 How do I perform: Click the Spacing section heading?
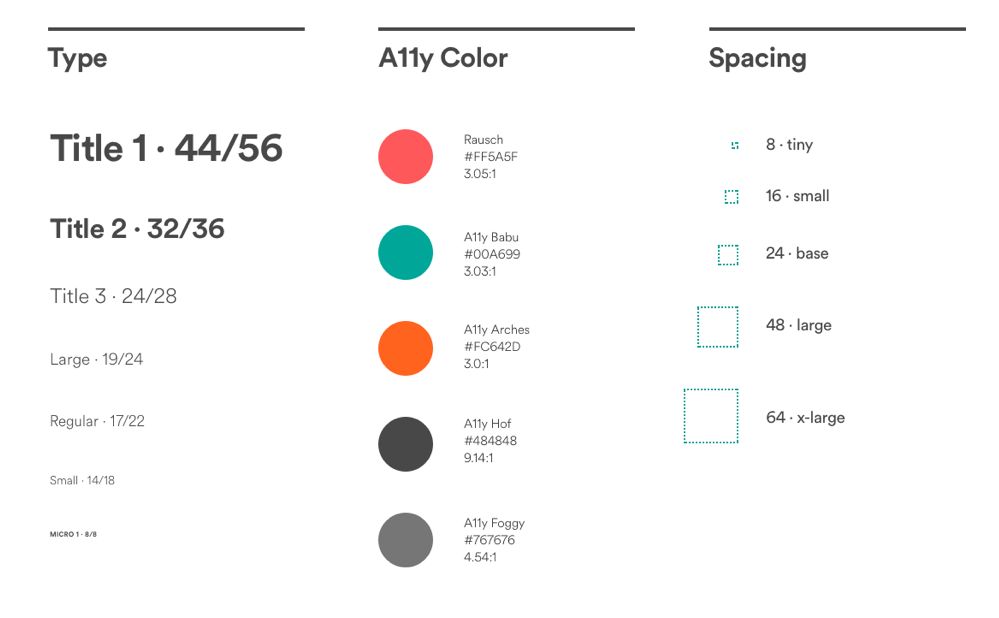click(757, 58)
